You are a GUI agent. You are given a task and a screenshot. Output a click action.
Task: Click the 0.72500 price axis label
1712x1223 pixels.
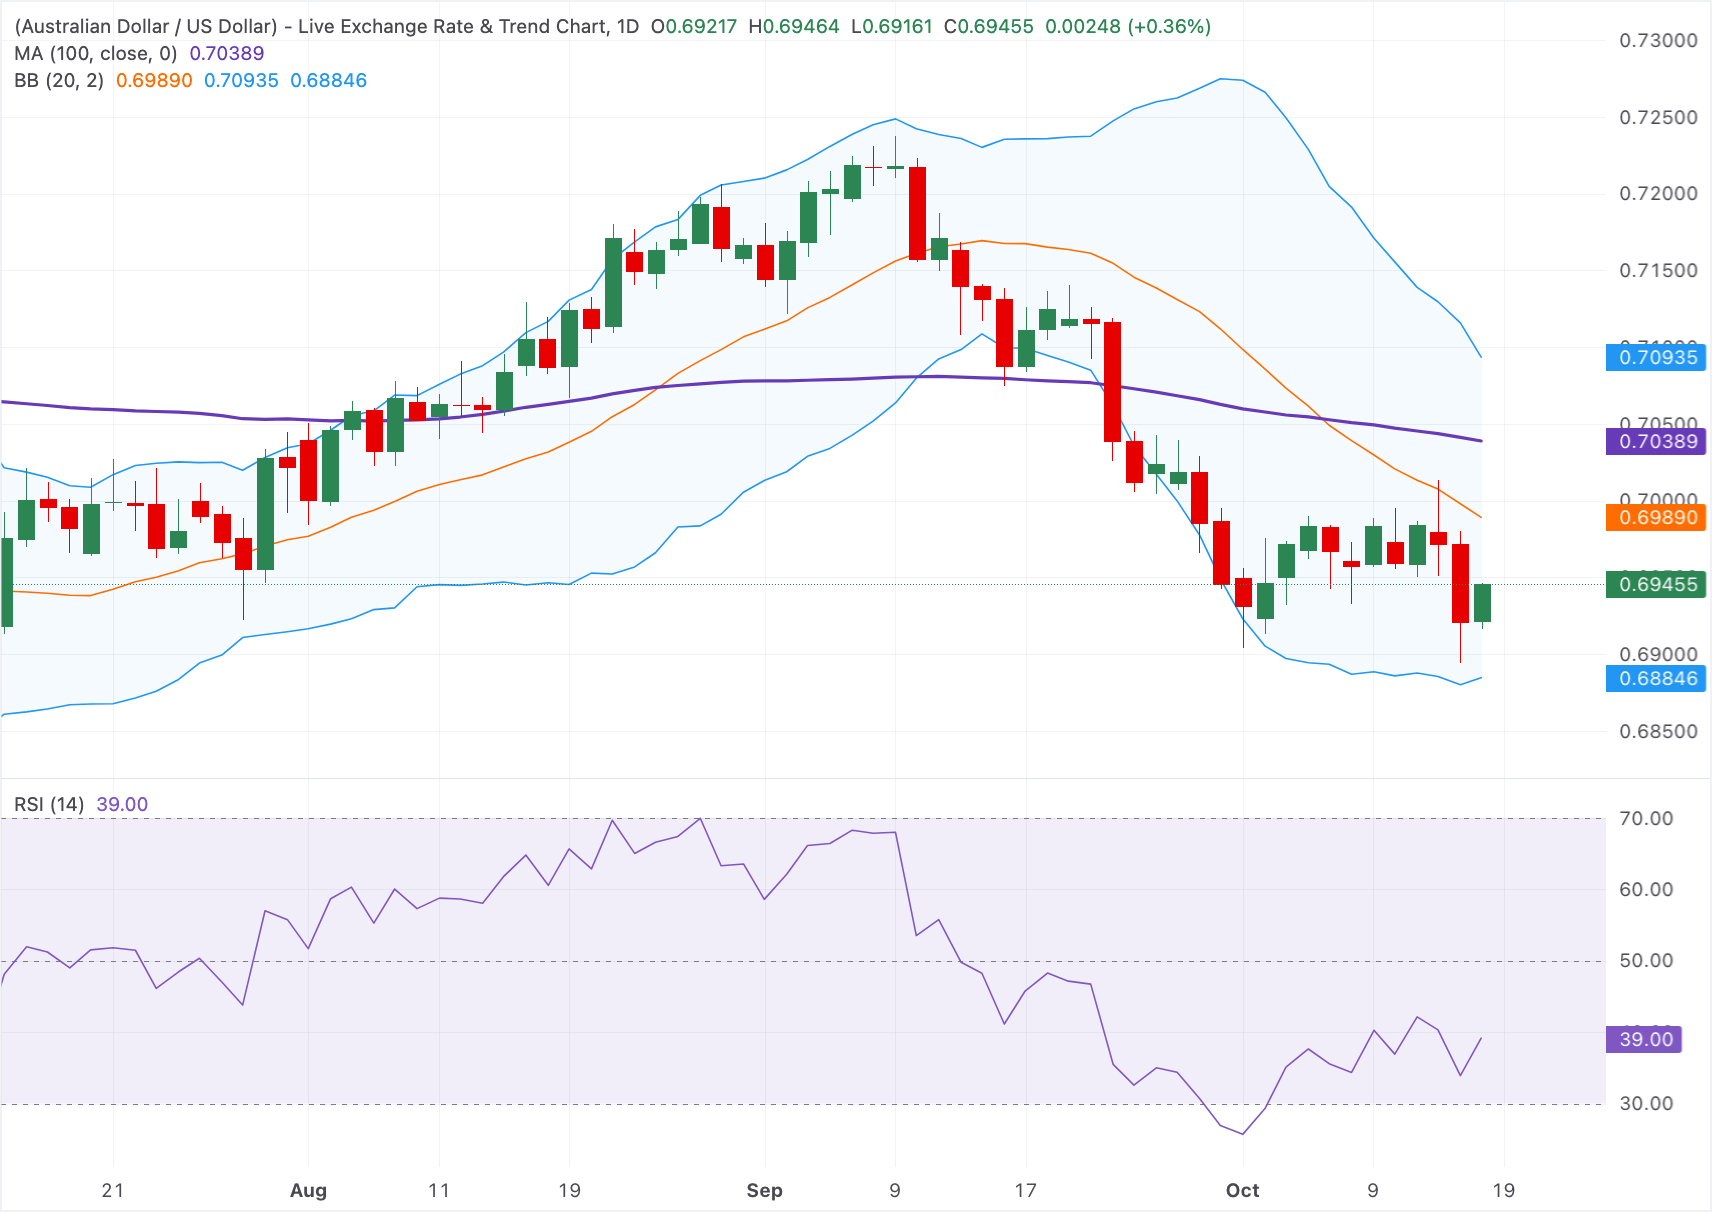[1658, 117]
